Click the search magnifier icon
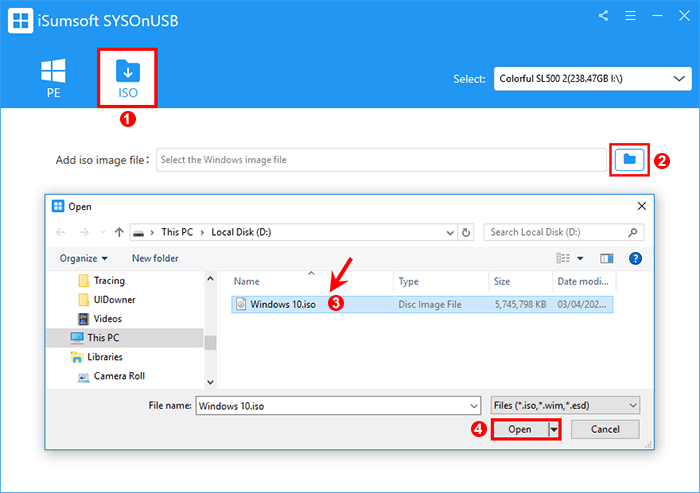The width and height of the screenshot is (700, 493). 633,232
